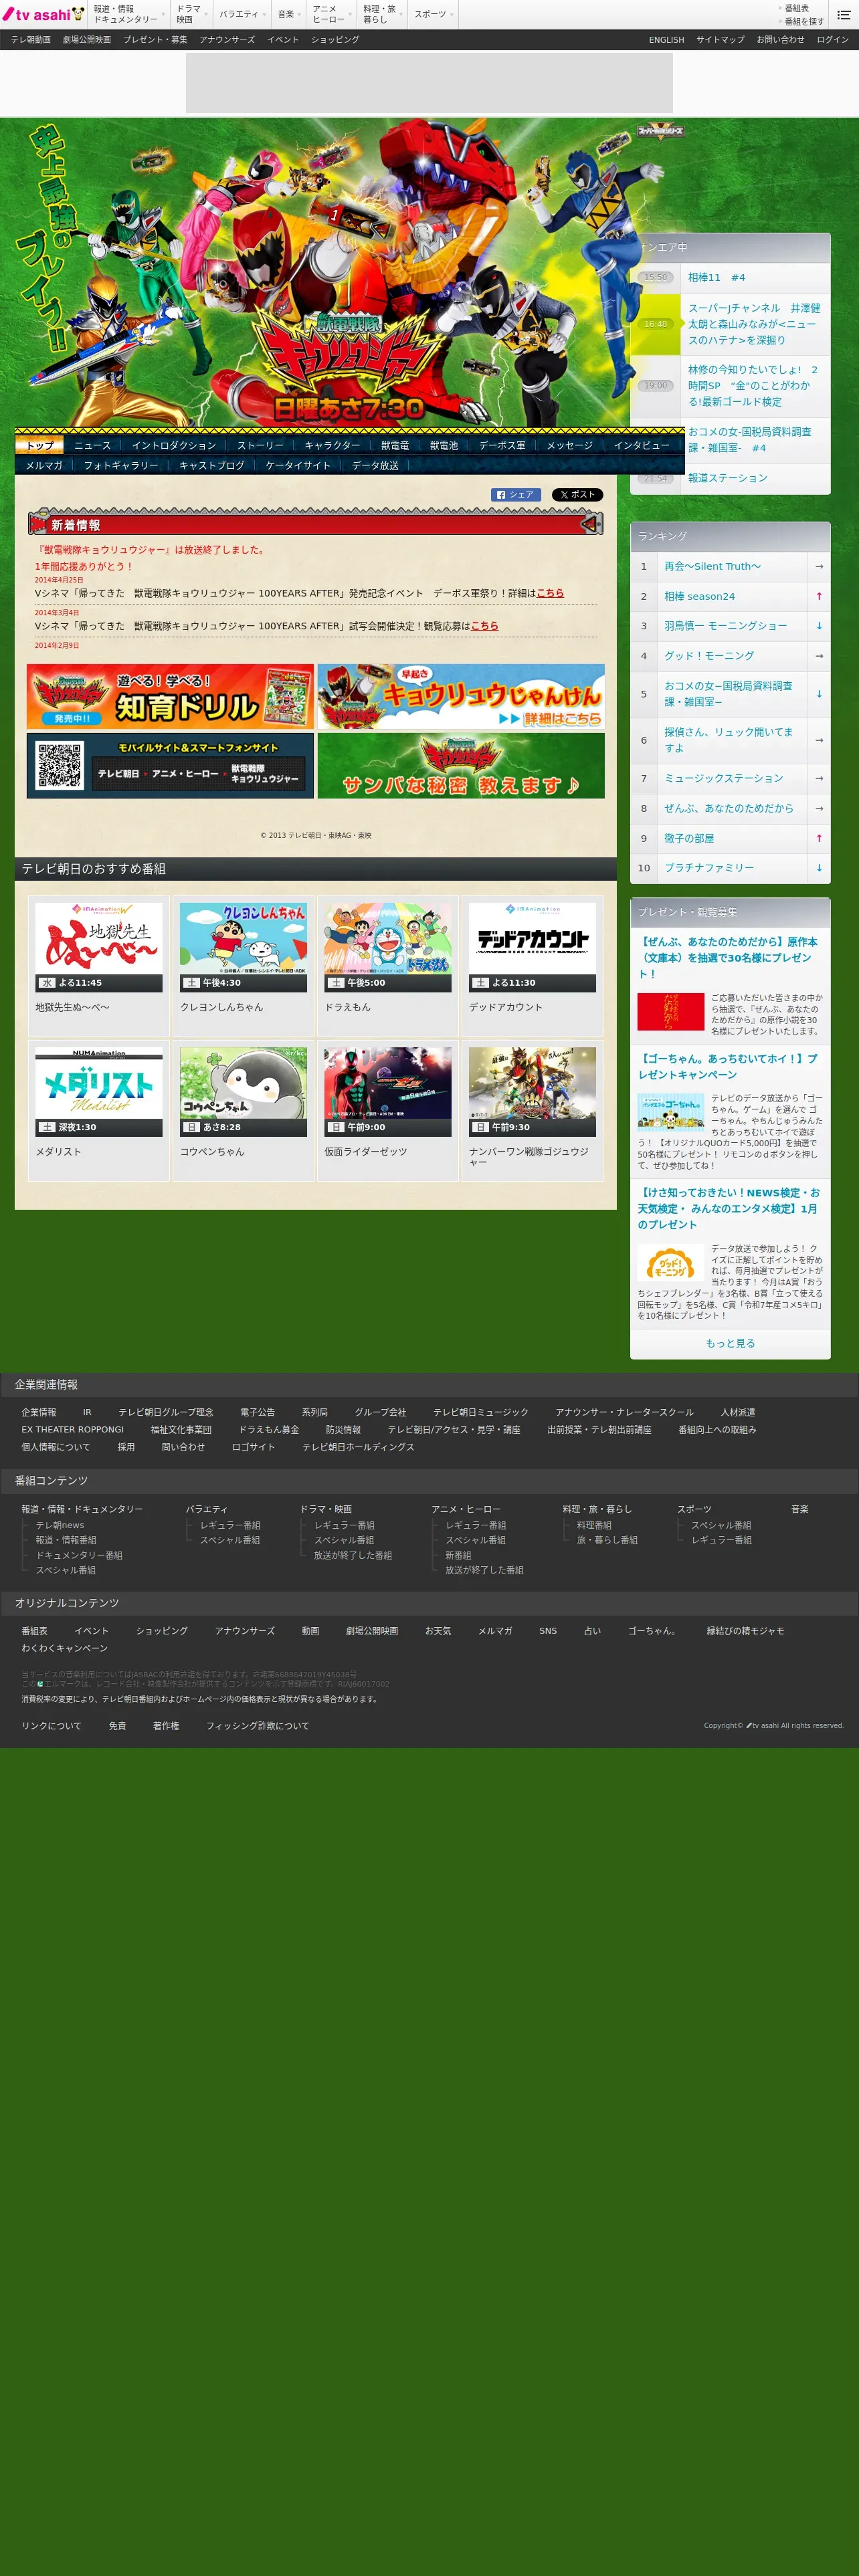Open the 音楽 dropdown menu

(x=286, y=14)
